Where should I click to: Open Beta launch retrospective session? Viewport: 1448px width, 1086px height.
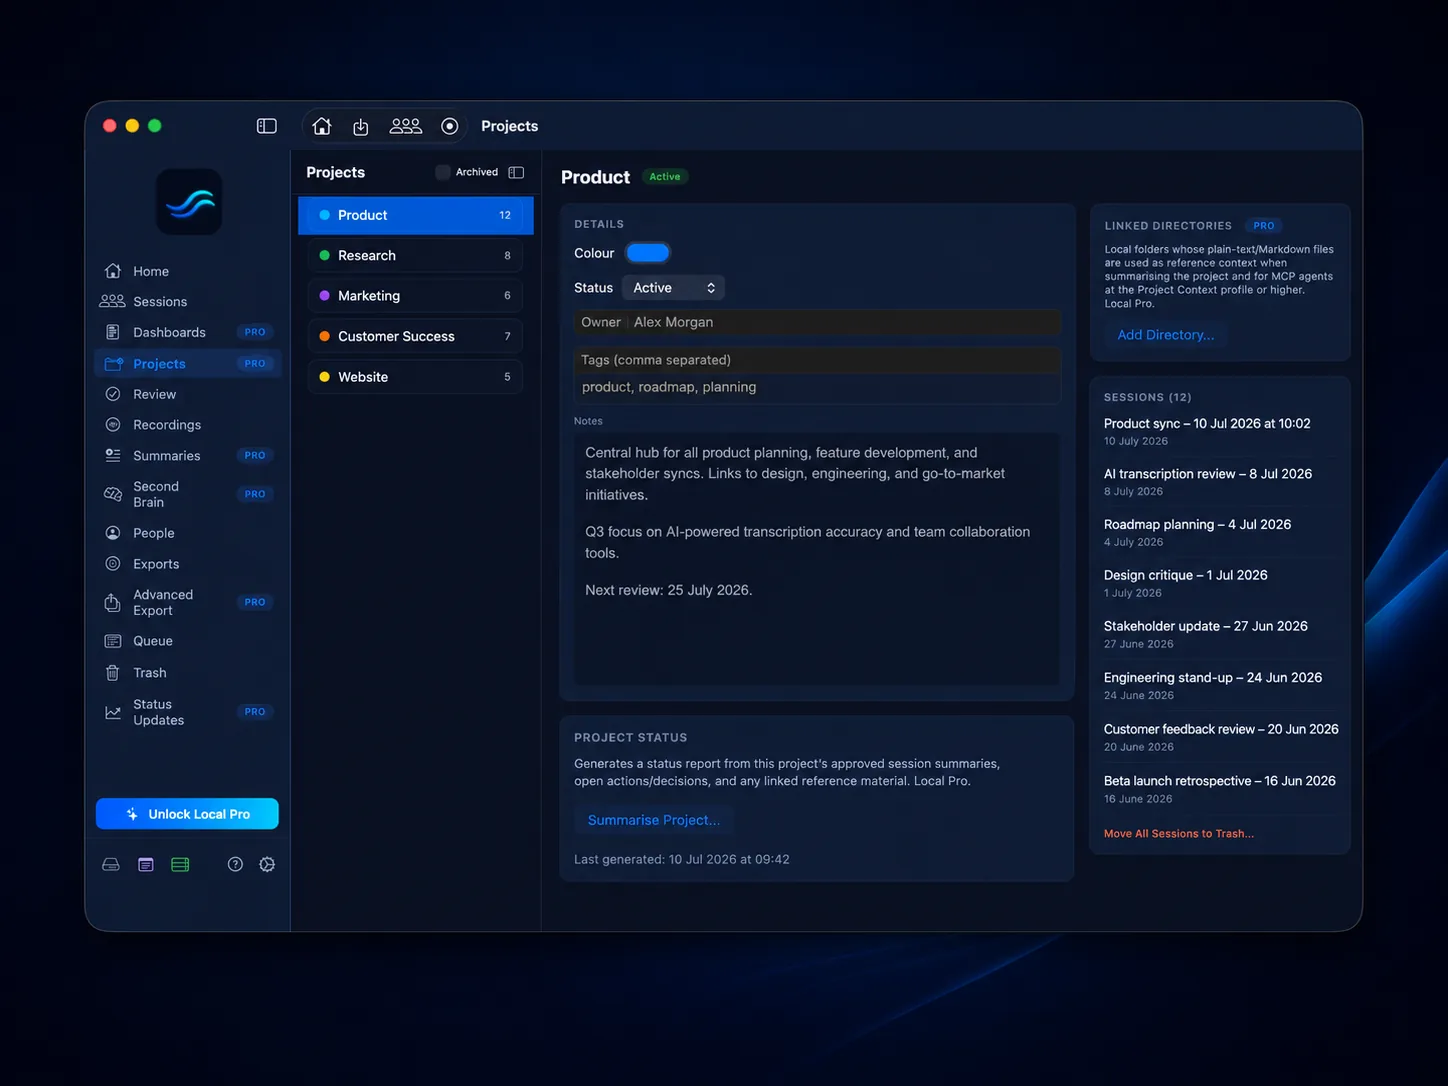click(1220, 789)
